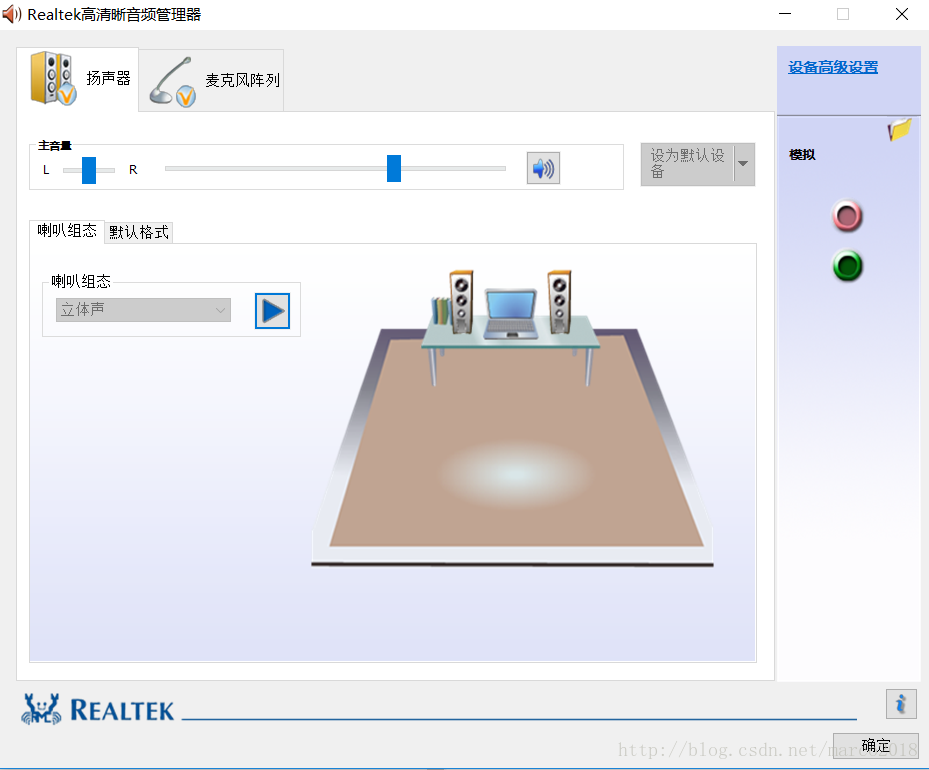Viewport: 929px width, 770px height.
Task: Close the Realtek audio manager window
Action: pos(902,14)
